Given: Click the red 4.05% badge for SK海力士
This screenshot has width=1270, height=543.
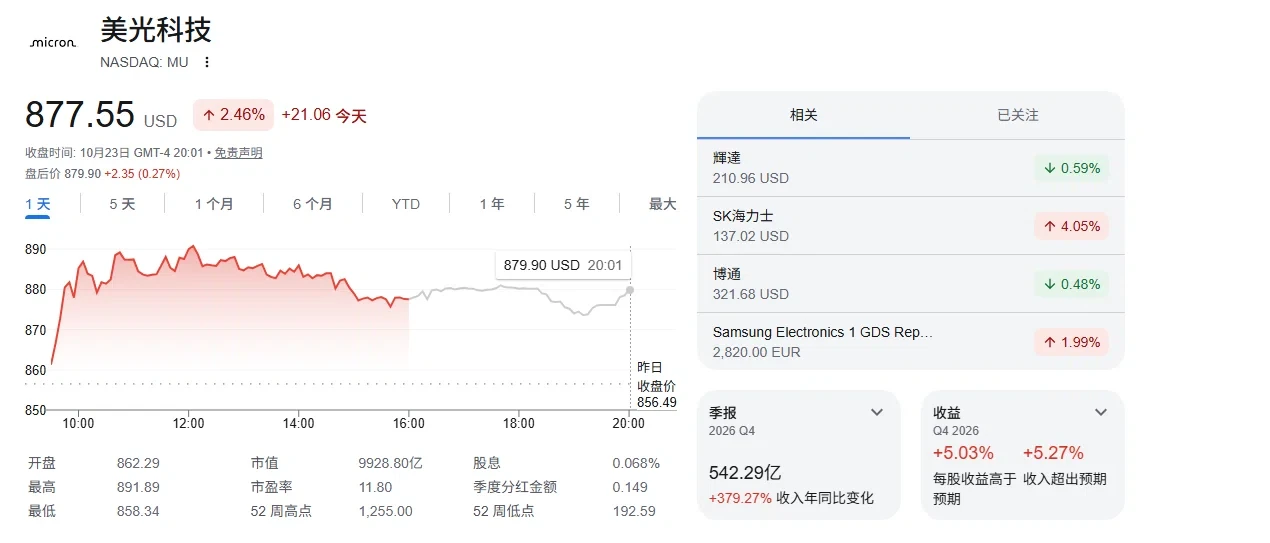Looking at the screenshot, I should (x=1071, y=226).
